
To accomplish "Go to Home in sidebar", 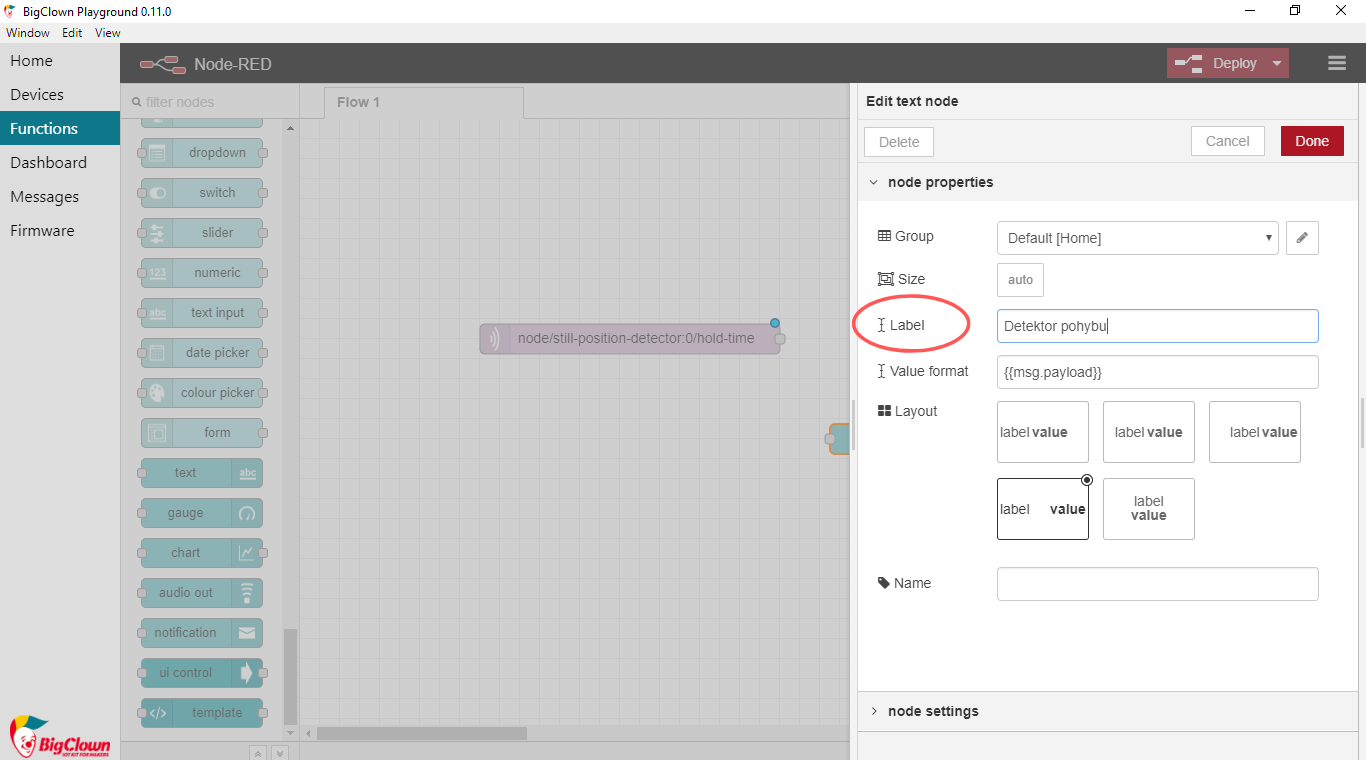I will click(60, 60).
